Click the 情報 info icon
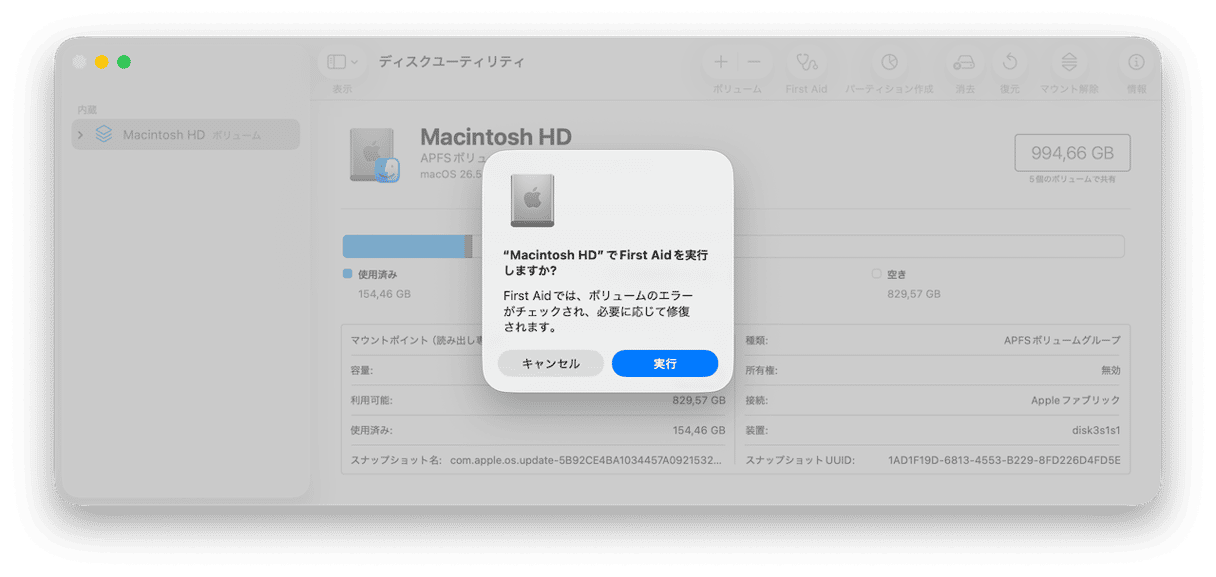1216x577 pixels. [x=1137, y=62]
